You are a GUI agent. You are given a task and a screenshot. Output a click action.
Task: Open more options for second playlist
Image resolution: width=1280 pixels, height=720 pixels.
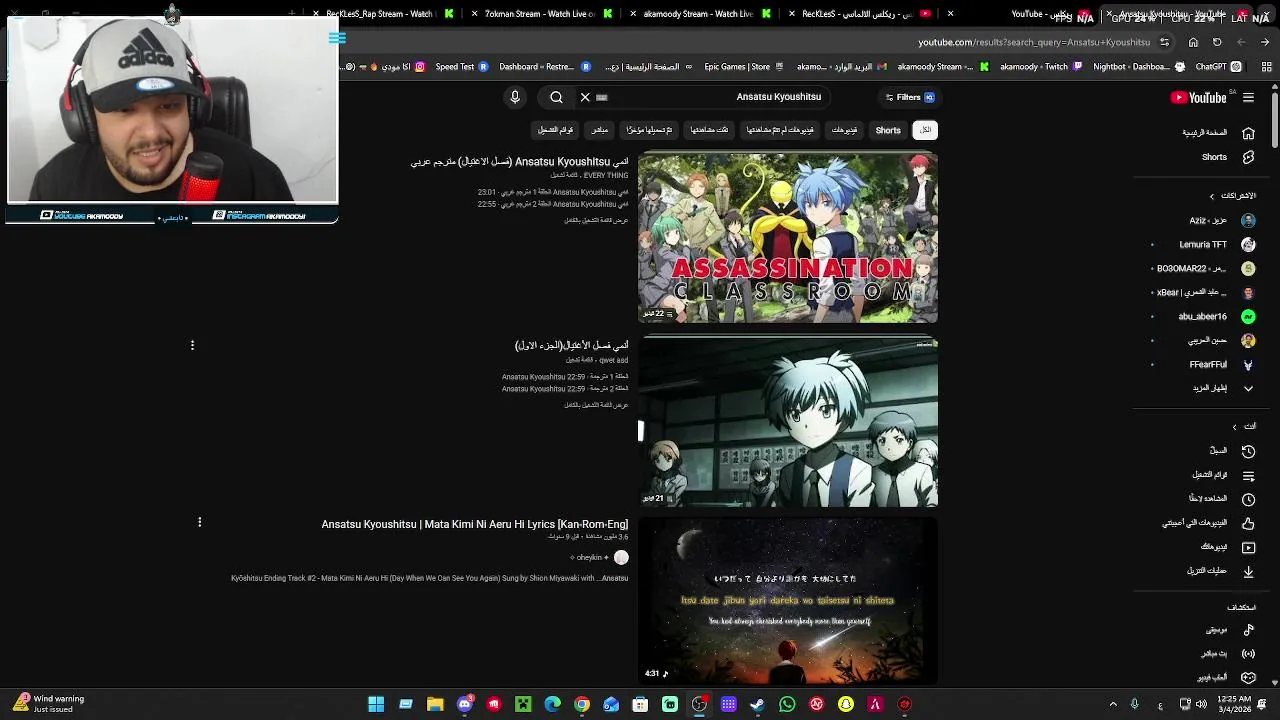(192, 345)
